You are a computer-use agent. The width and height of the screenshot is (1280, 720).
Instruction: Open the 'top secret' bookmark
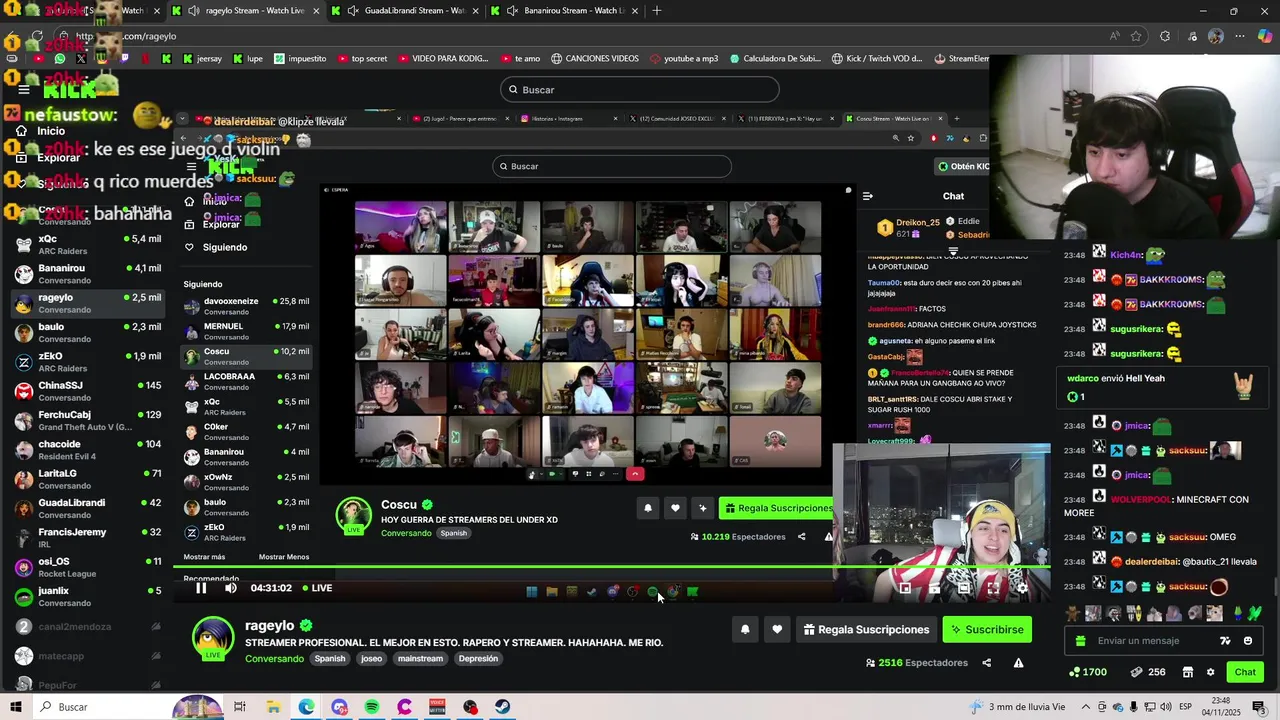(x=362, y=59)
